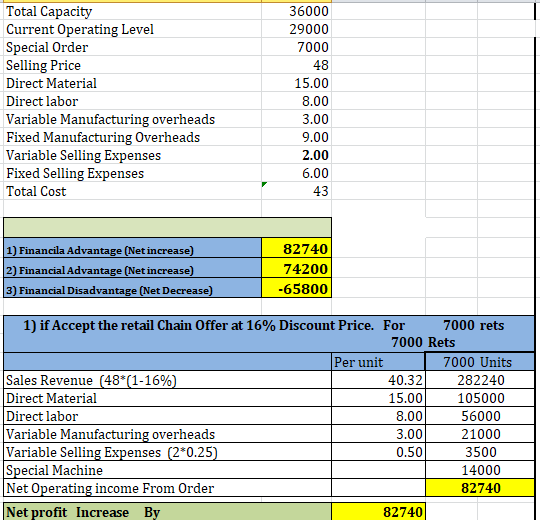Click the 0.50 per unit value

click(x=378, y=452)
